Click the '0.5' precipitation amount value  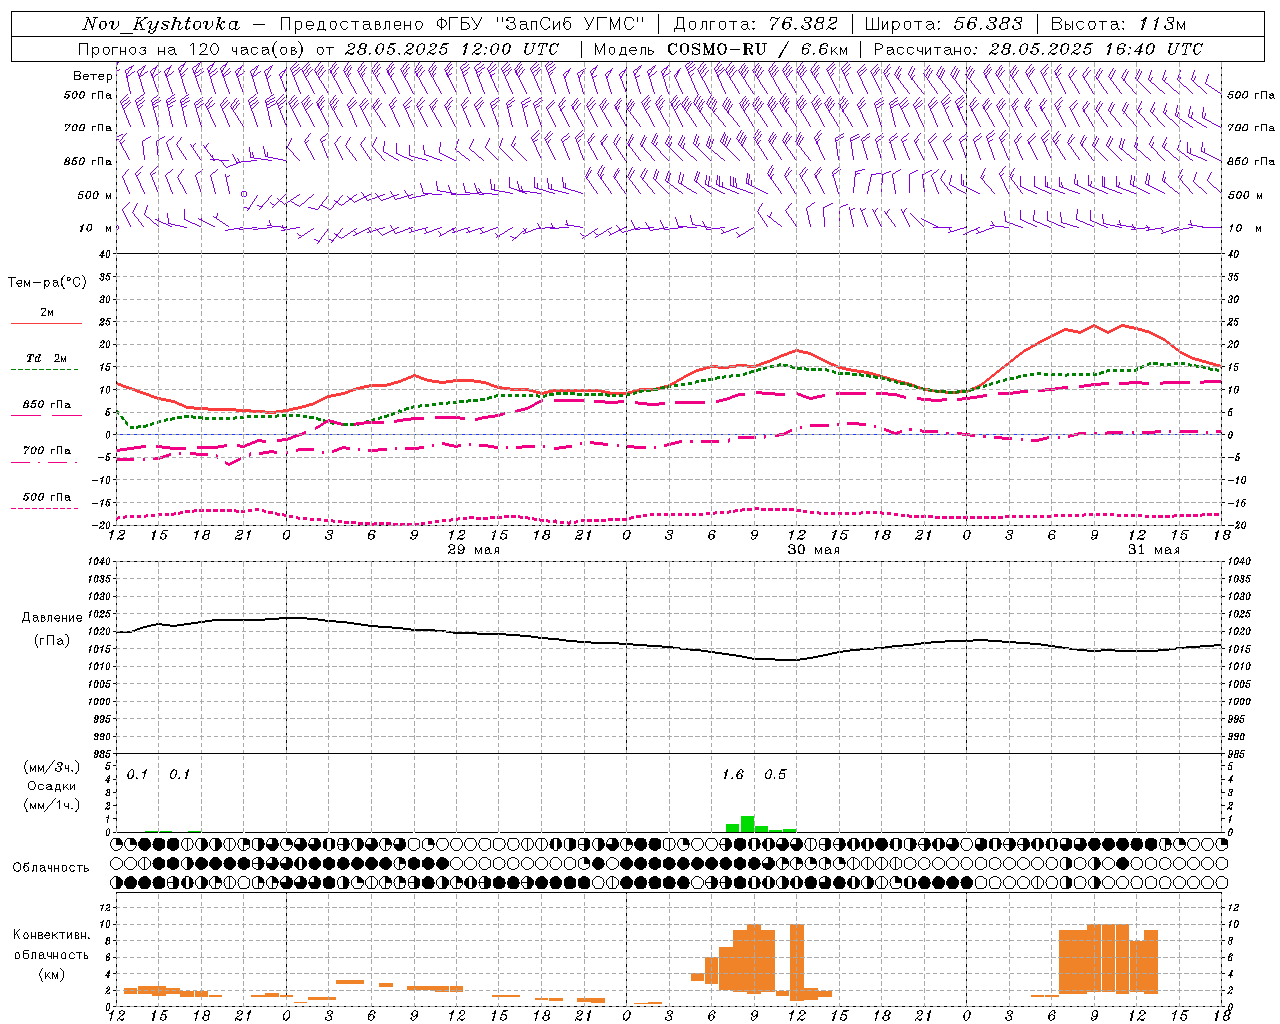click(x=775, y=774)
